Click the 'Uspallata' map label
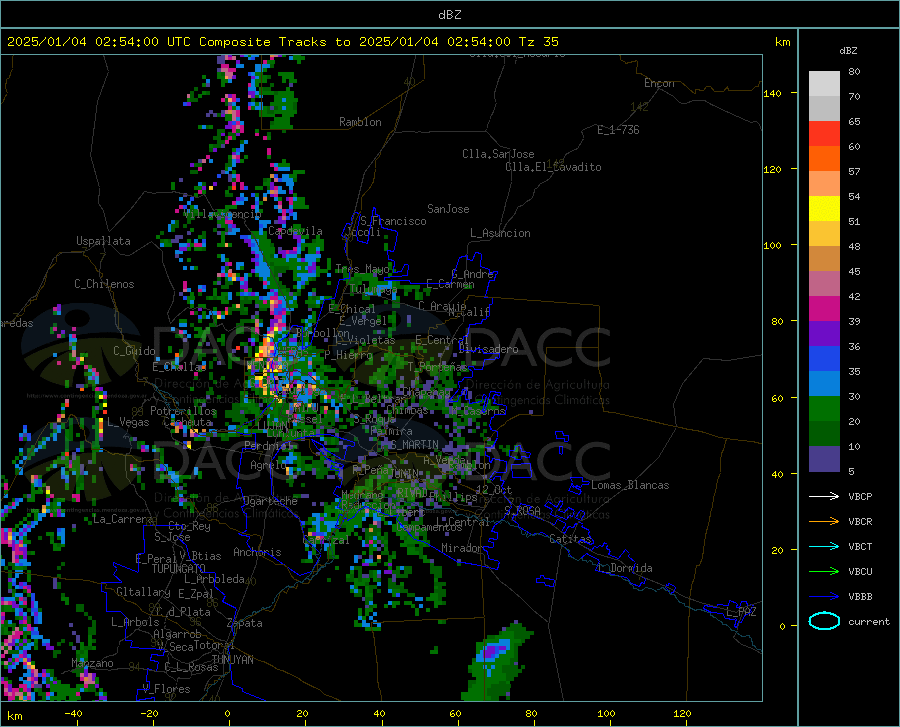 (x=103, y=241)
